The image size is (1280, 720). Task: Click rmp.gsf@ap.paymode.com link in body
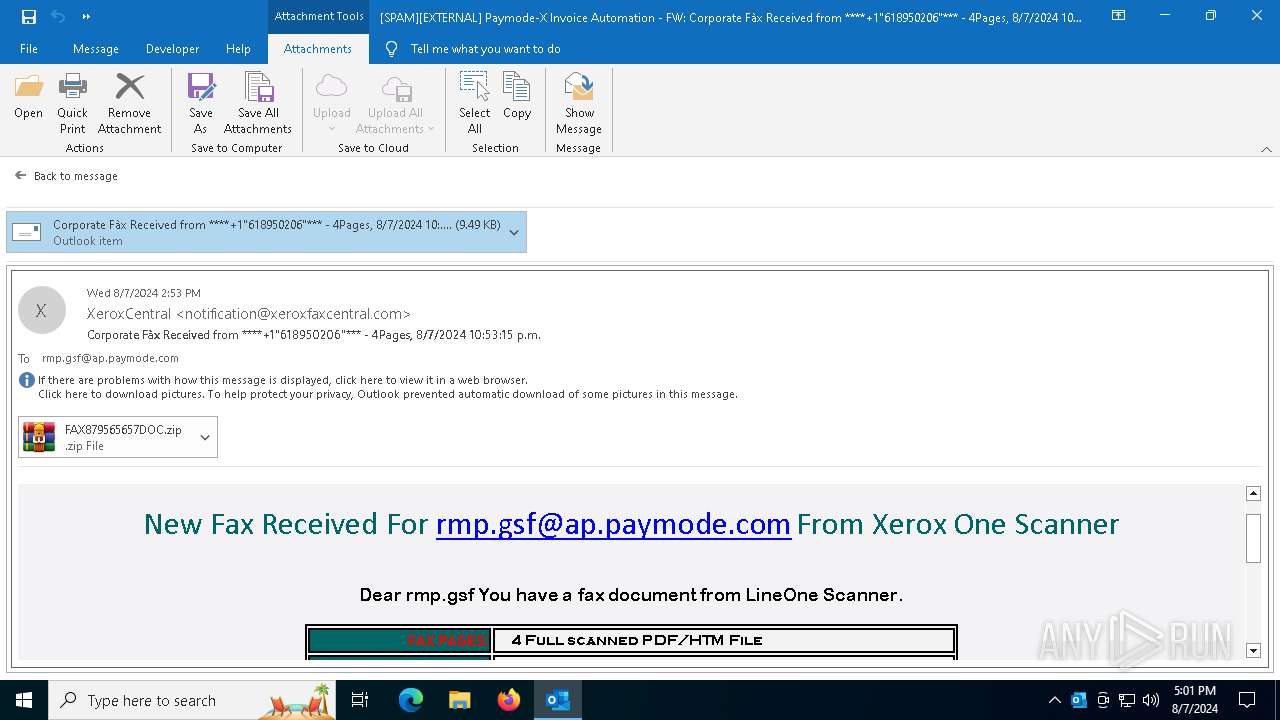[613, 524]
